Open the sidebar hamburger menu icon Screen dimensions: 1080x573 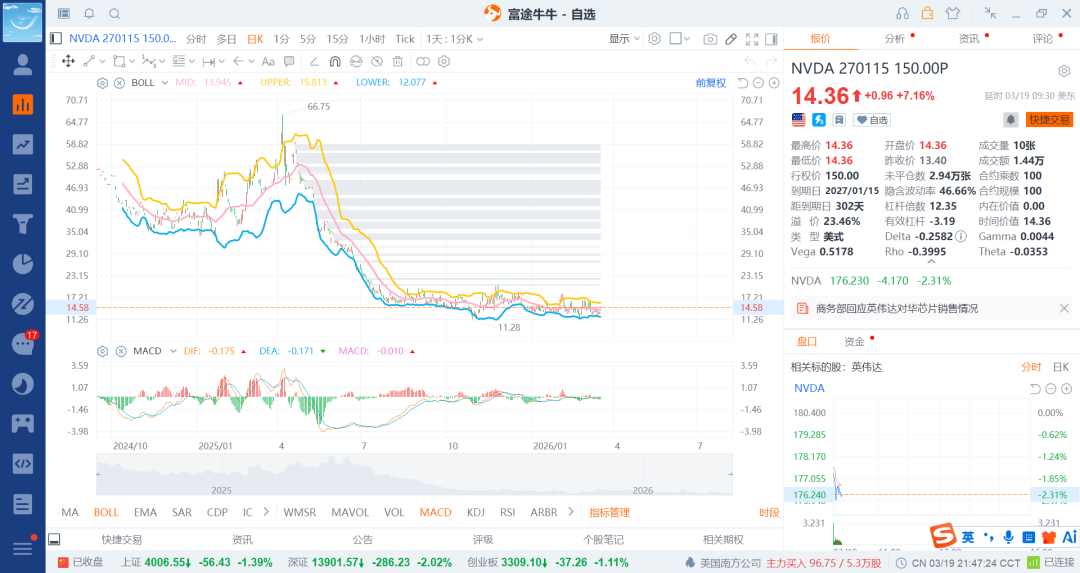coord(23,548)
